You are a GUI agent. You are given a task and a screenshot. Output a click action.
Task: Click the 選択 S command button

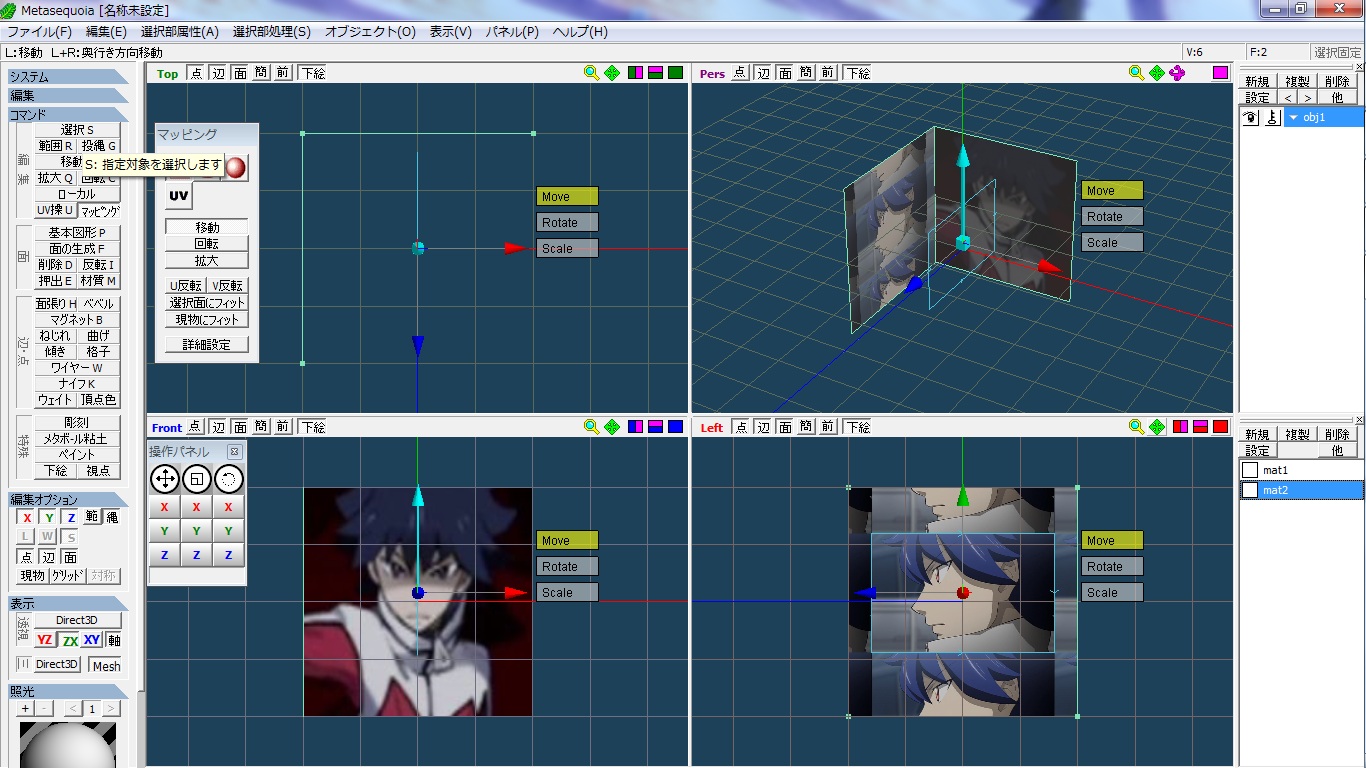pos(77,130)
